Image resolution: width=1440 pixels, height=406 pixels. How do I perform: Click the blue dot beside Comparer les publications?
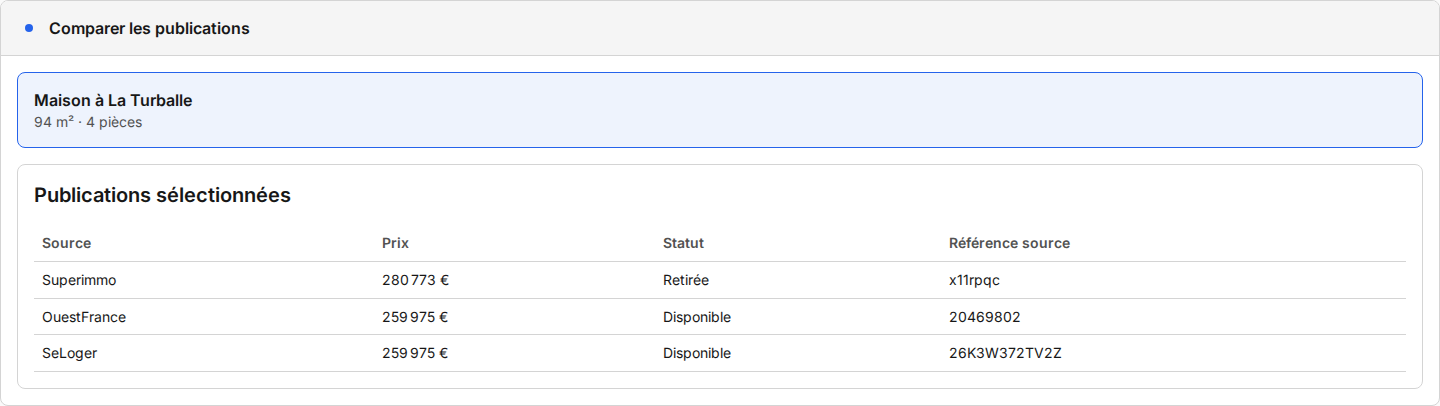29,28
